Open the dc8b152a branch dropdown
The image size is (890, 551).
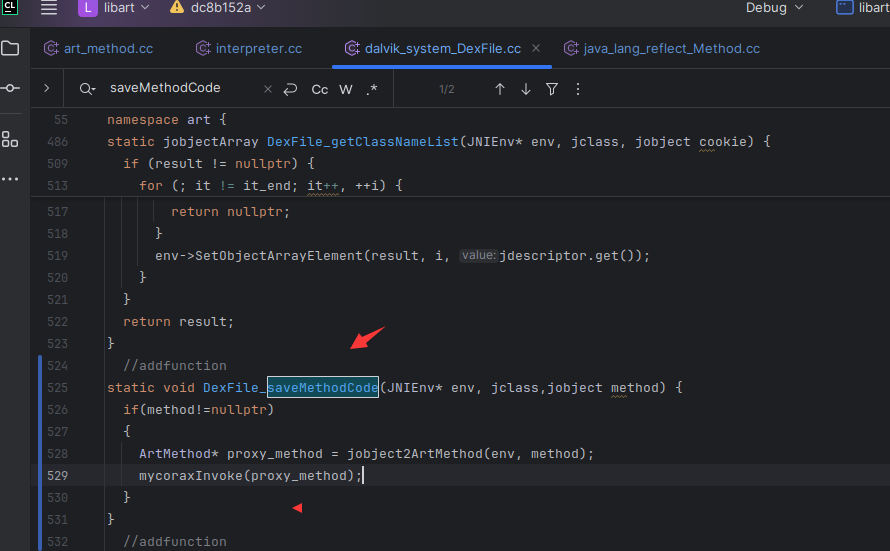(218, 8)
